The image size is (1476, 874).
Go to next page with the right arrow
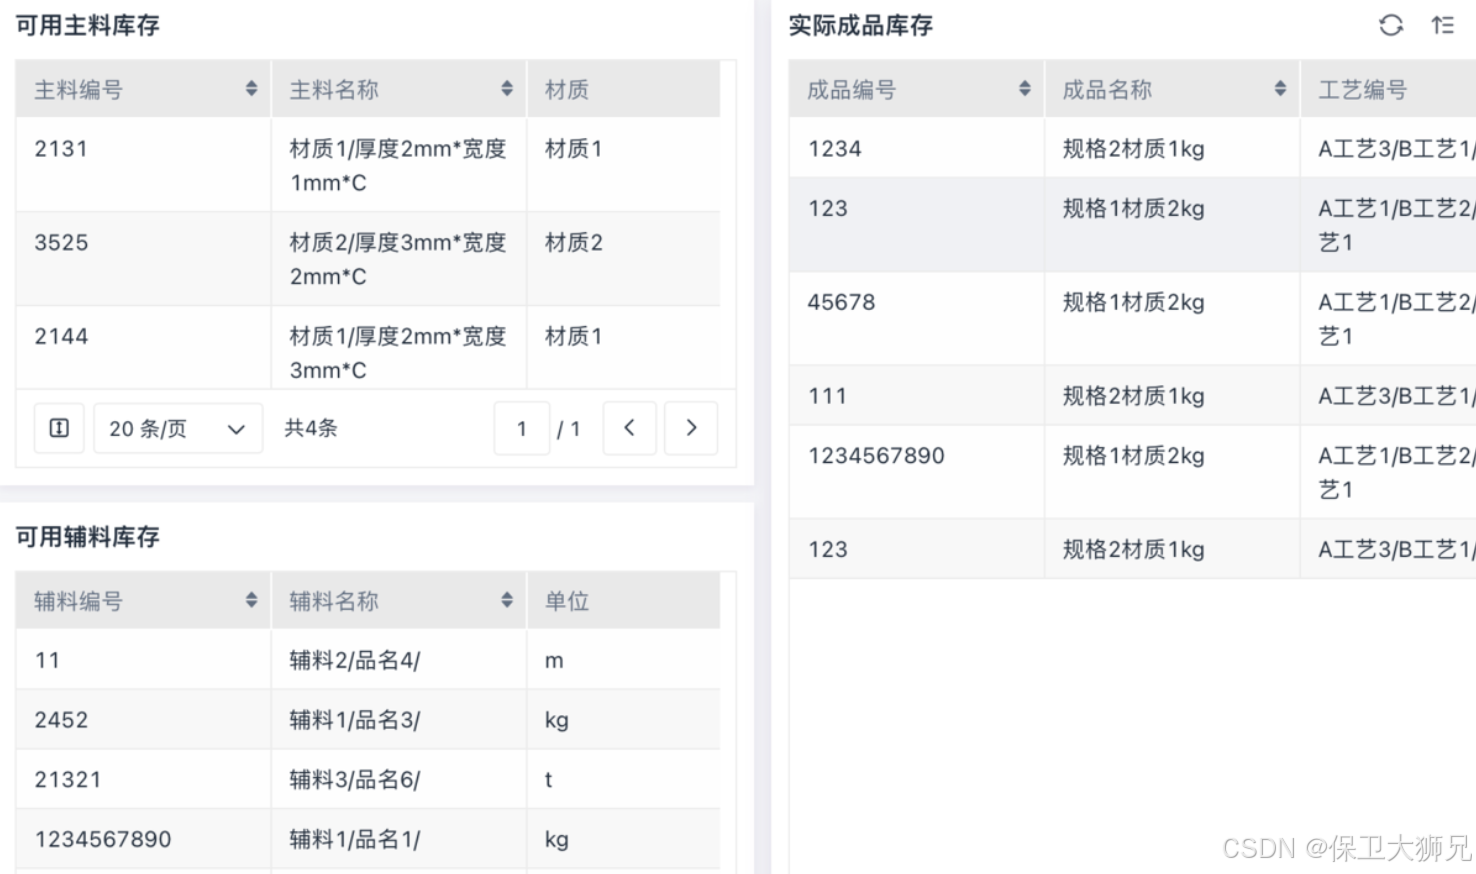click(x=691, y=428)
